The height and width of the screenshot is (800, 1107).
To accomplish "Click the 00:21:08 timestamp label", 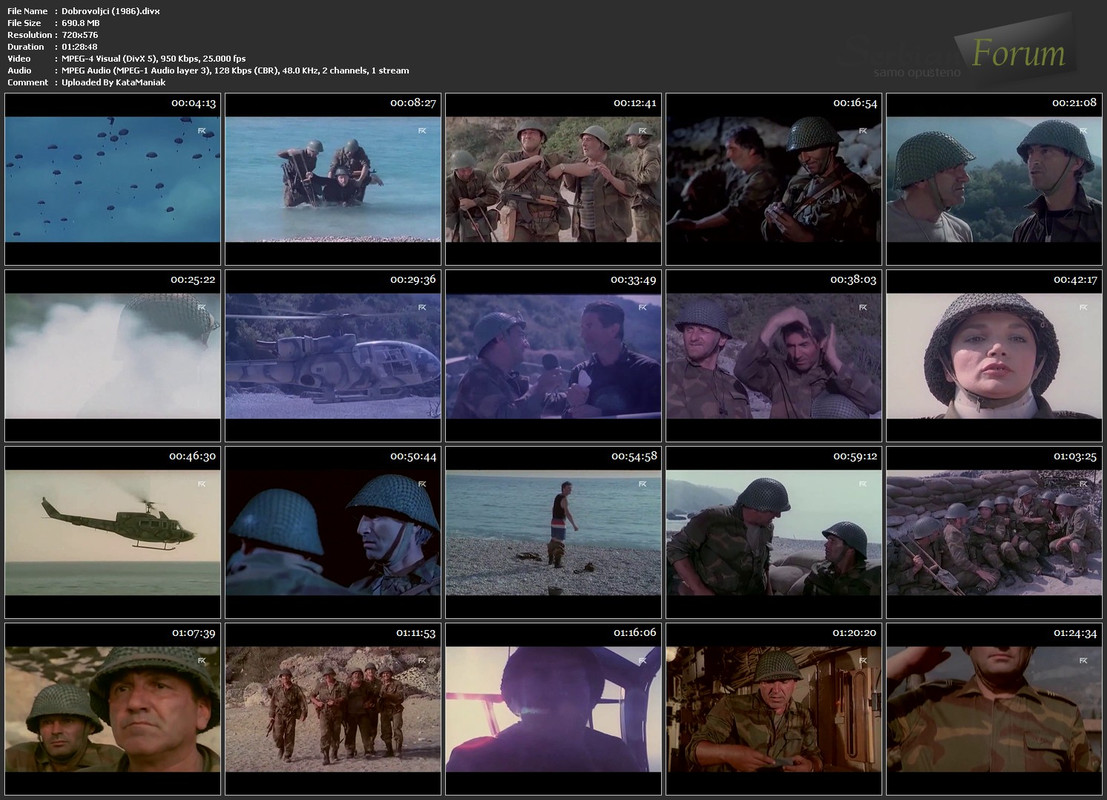I will (x=1075, y=103).
